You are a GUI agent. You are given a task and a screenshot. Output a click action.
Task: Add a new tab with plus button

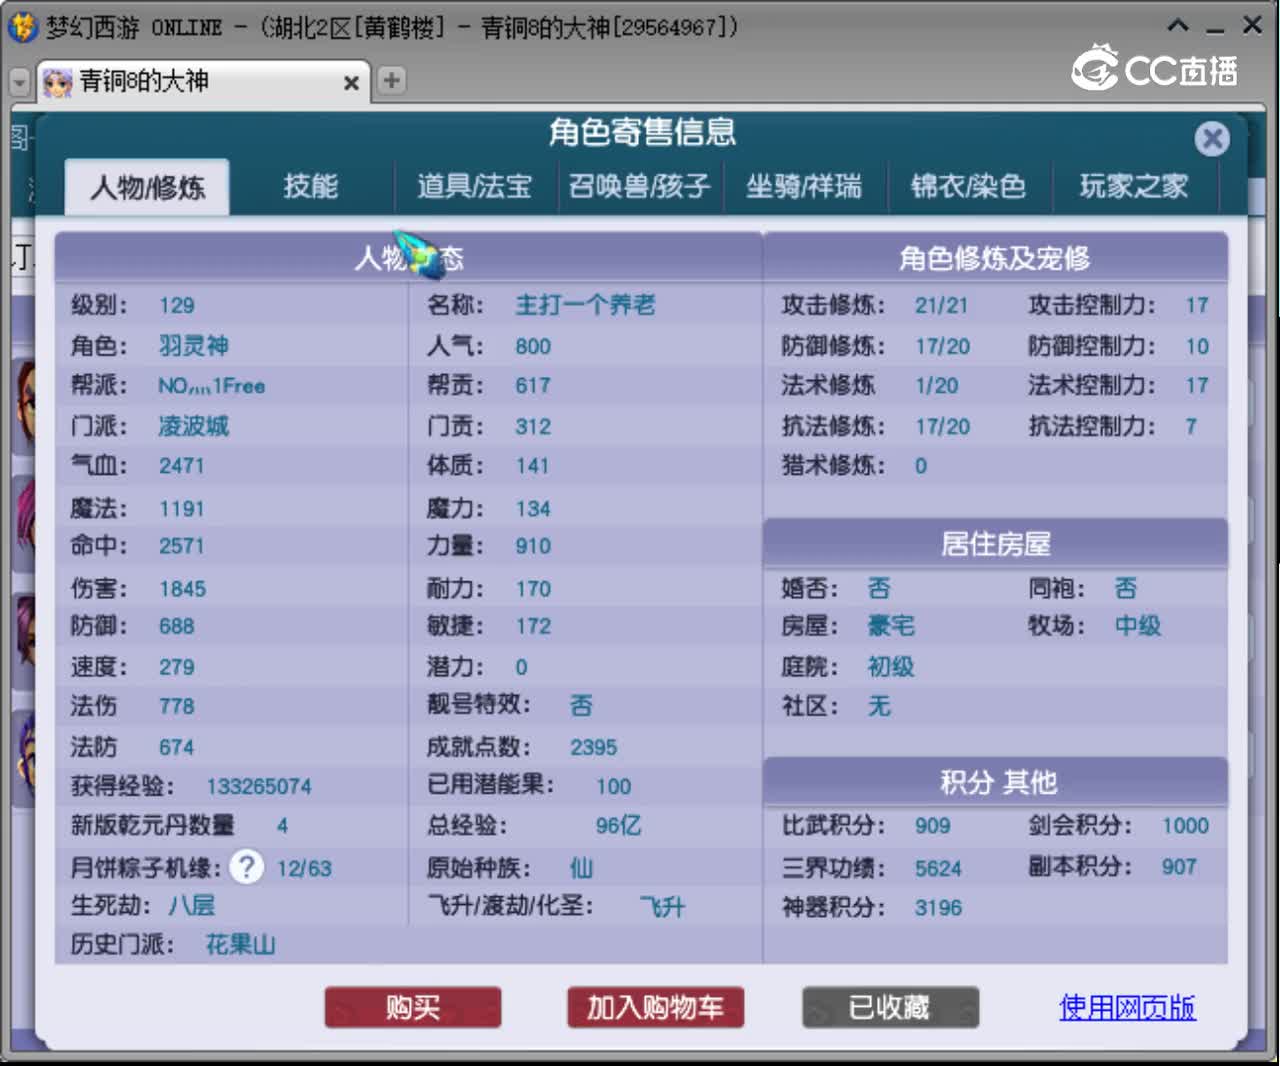[392, 80]
